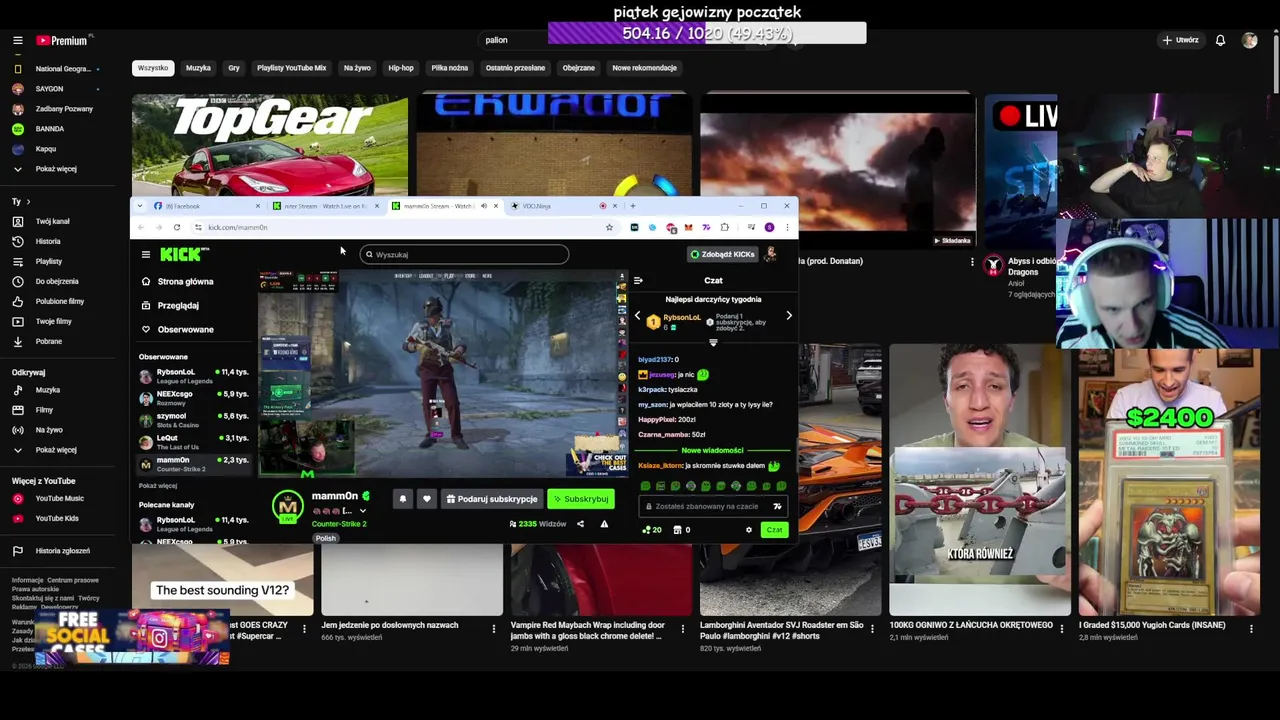Open the Kick user avatar menu

pos(770,254)
